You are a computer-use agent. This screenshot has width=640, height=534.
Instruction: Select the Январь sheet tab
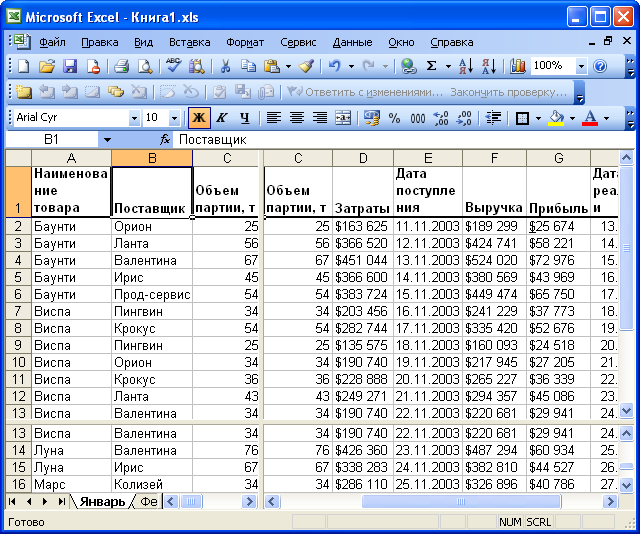tap(102, 501)
